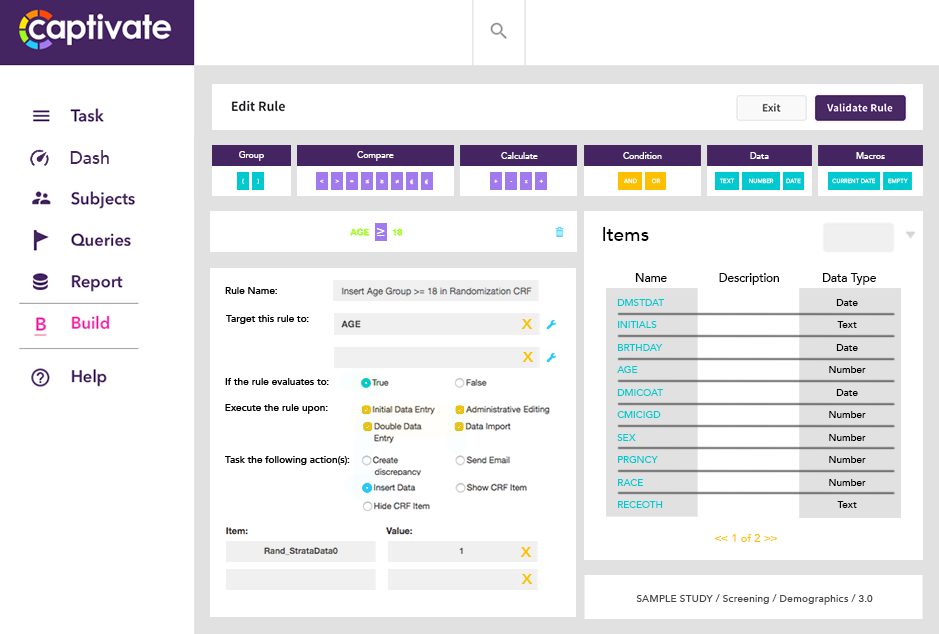Select the Send Email action
The image size is (939, 634).
tap(460, 460)
